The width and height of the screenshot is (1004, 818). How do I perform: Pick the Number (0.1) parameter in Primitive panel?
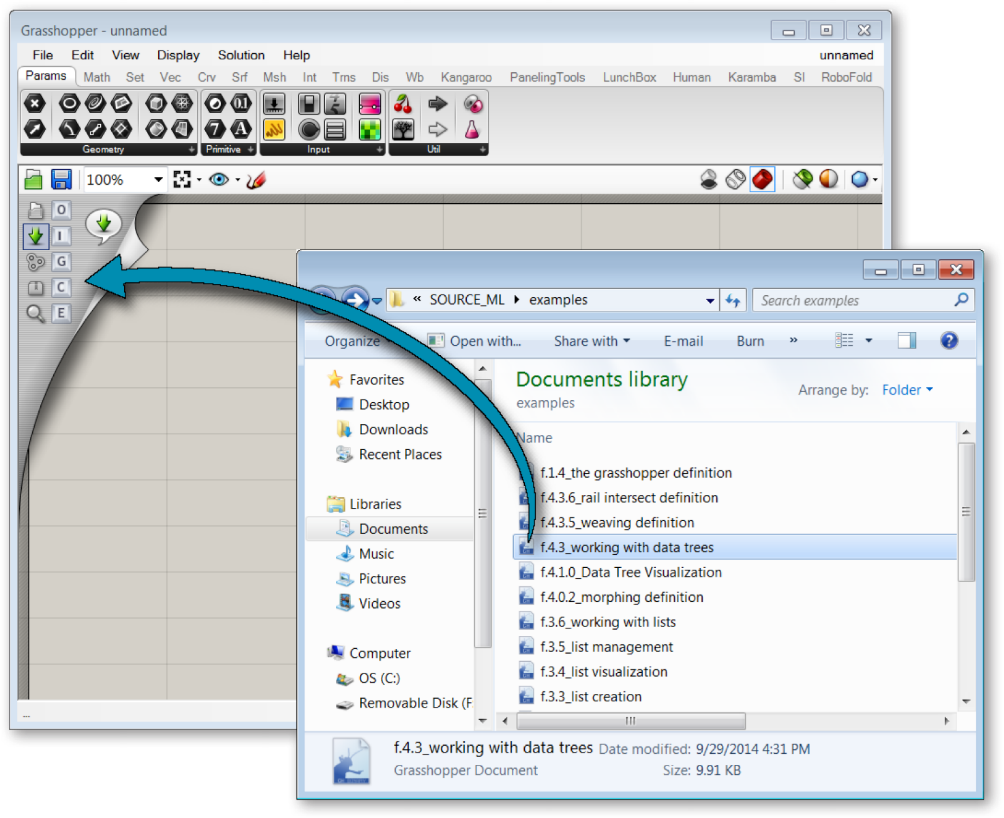(241, 103)
